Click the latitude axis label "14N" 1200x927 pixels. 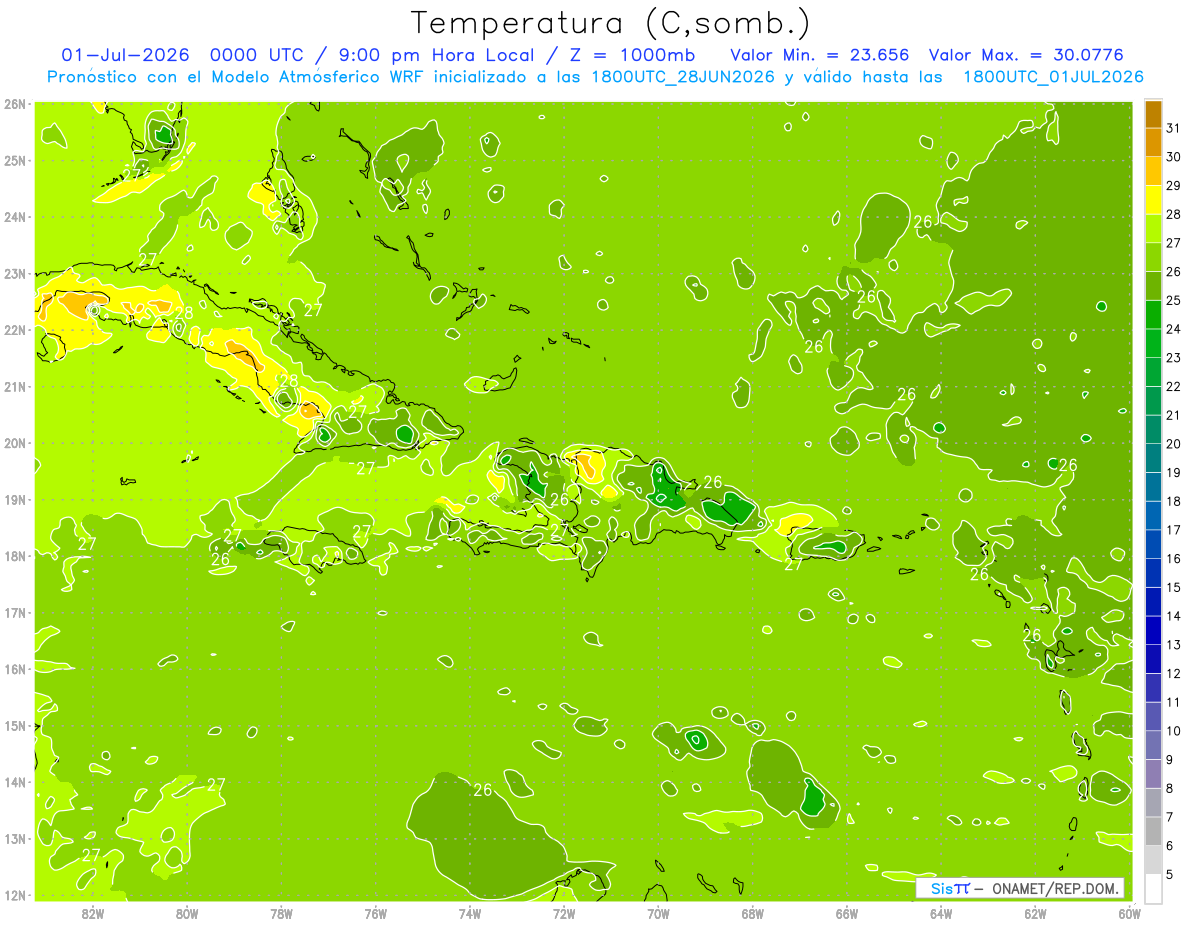coord(15,782)
